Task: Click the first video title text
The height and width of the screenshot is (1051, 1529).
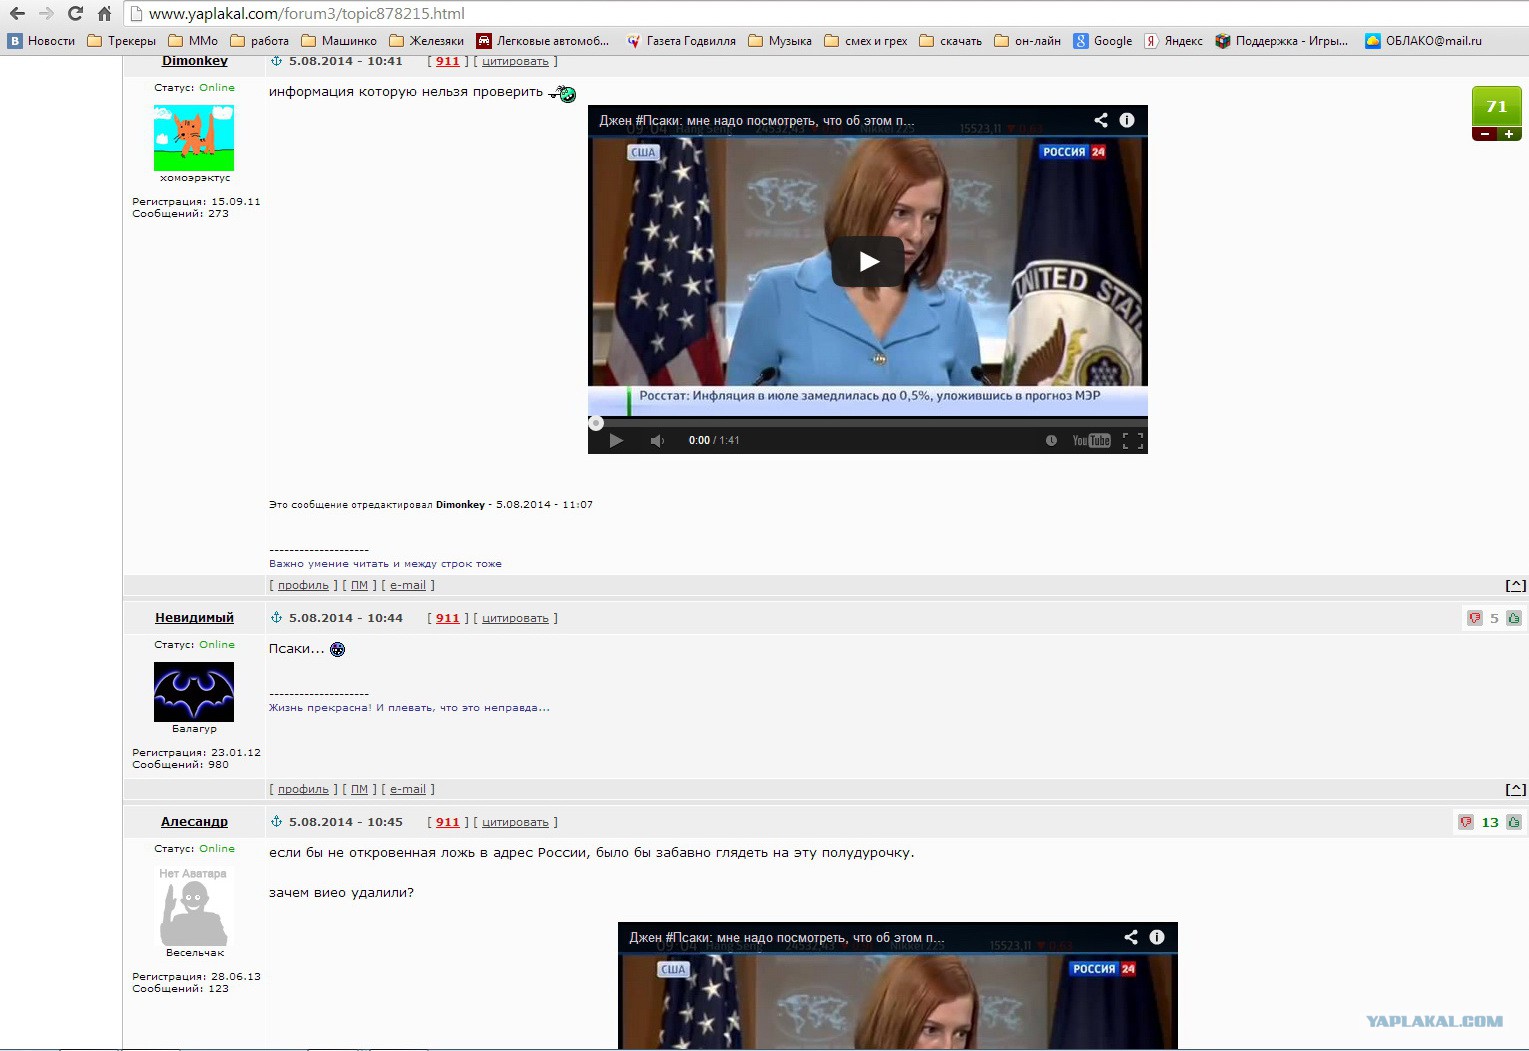Action: (757, 121)
